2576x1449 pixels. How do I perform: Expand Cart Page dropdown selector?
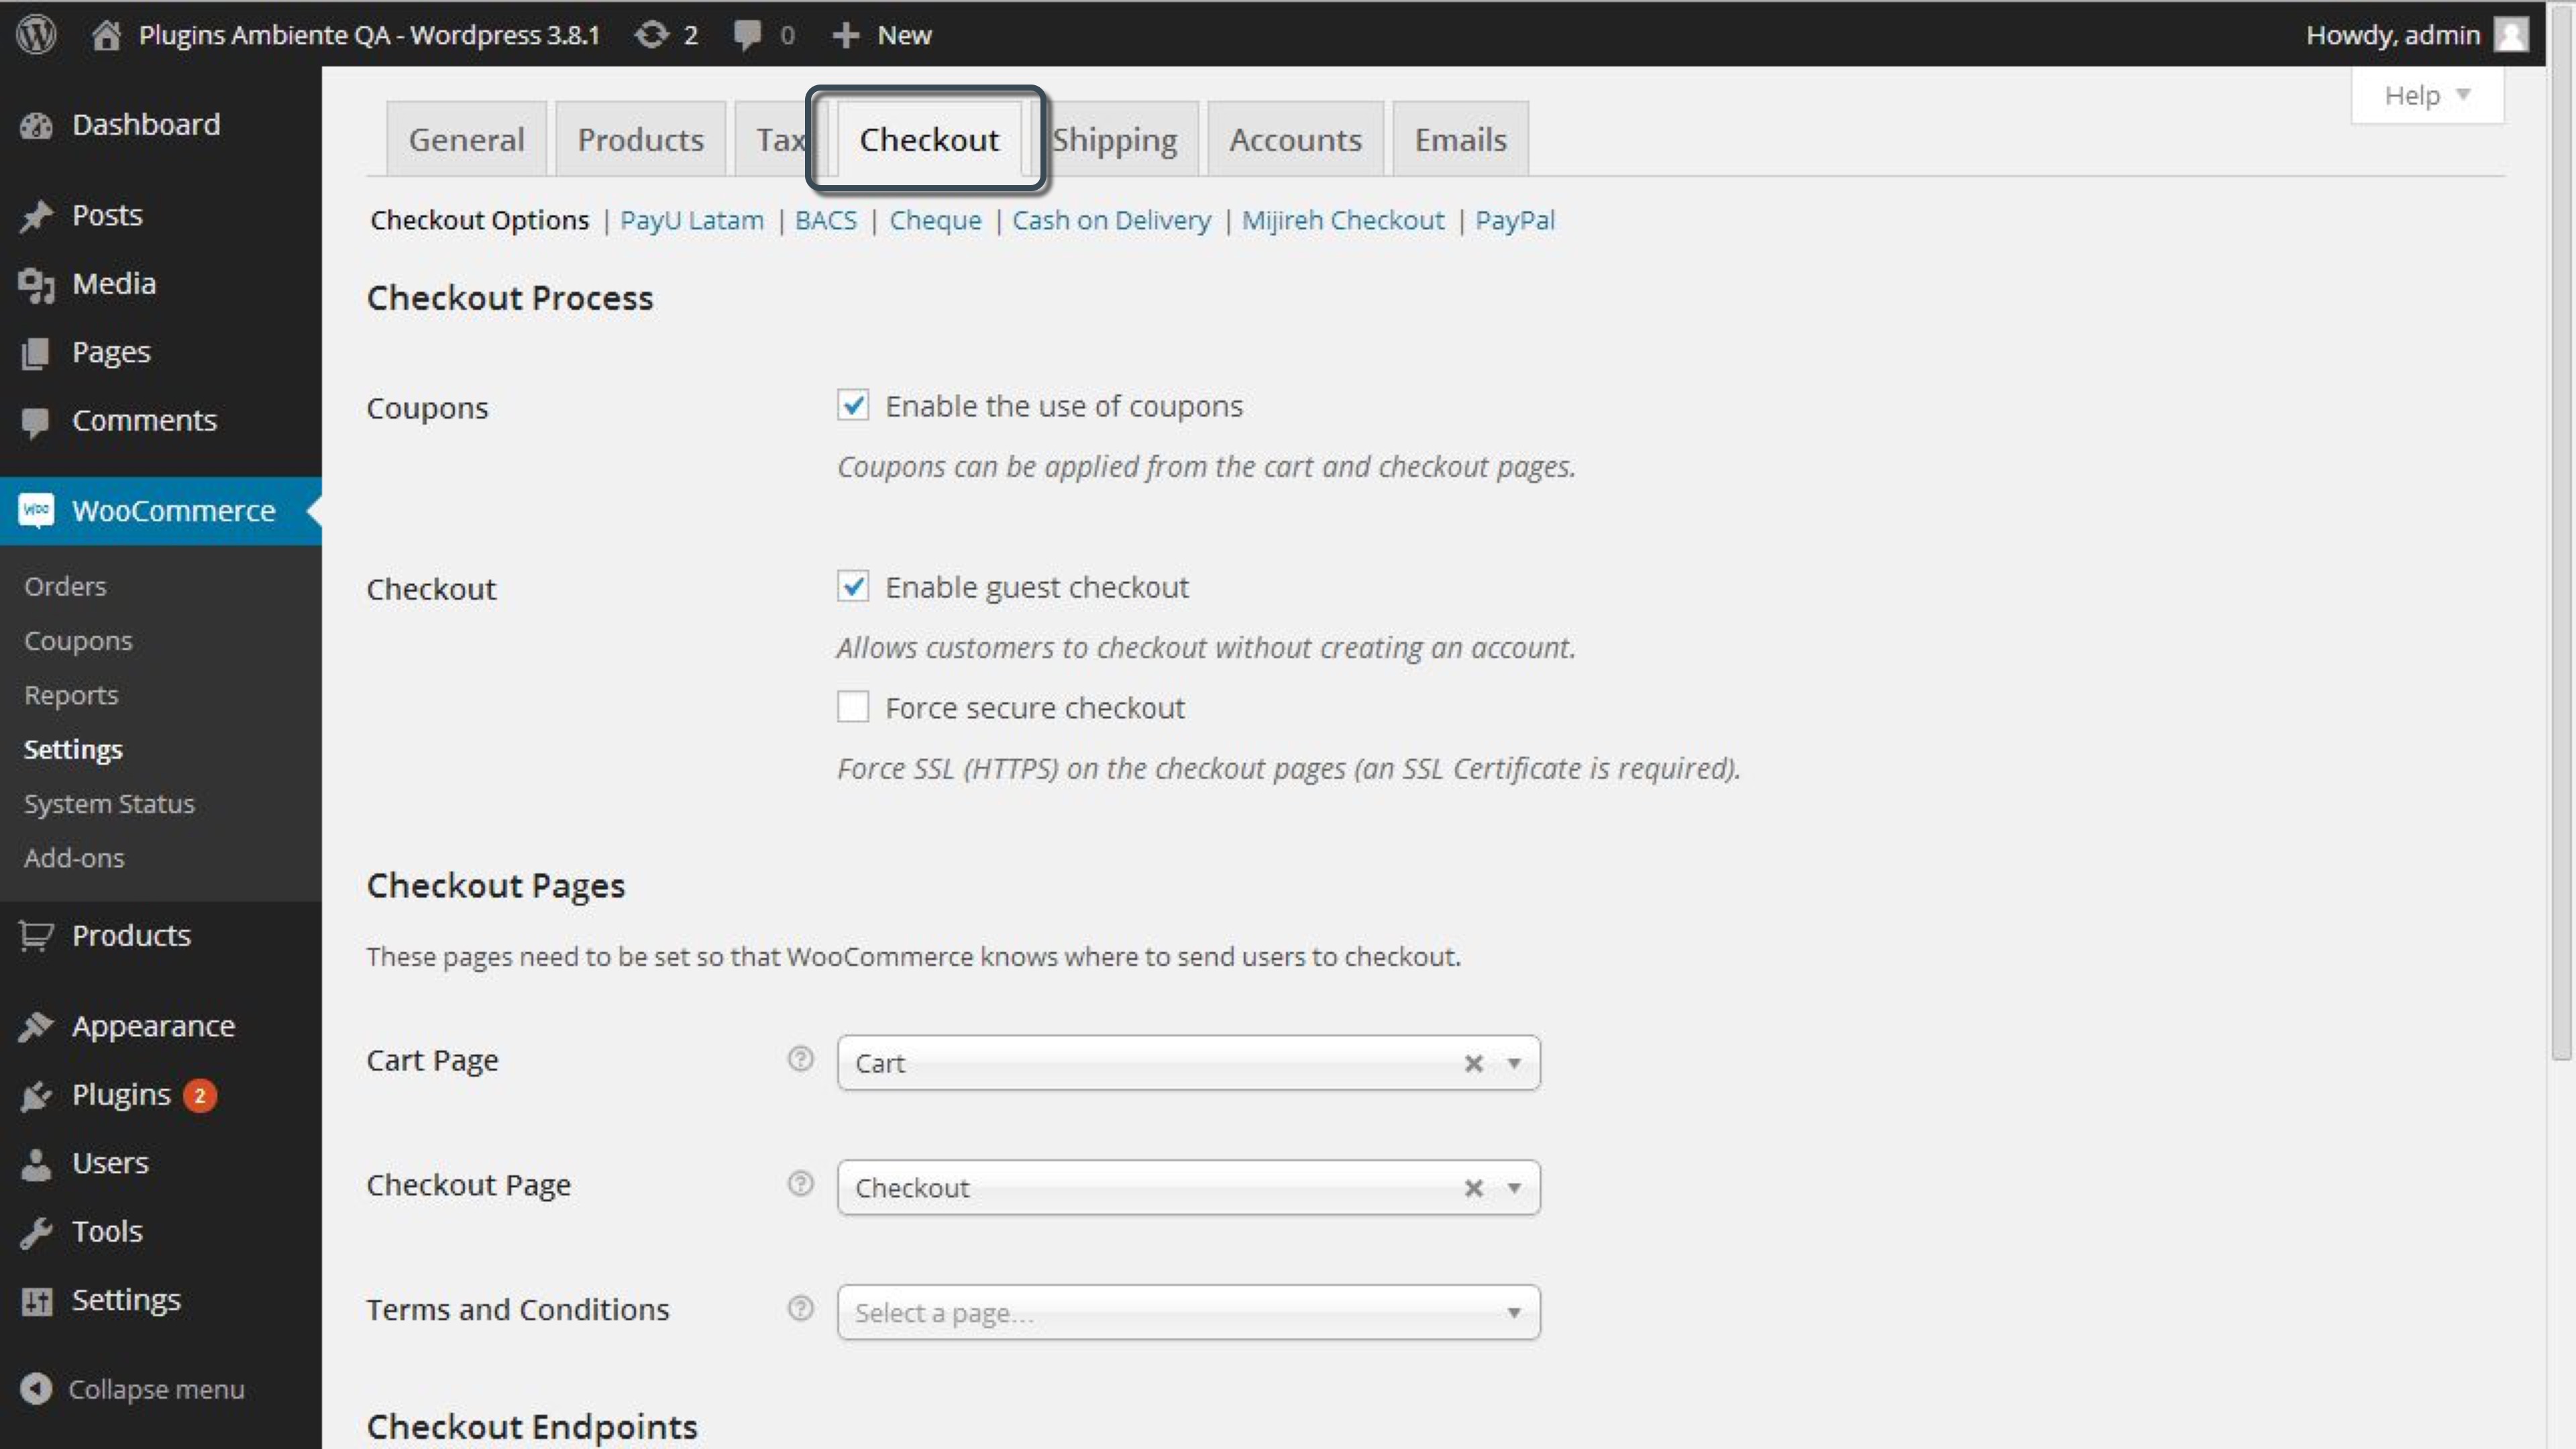pyautogui.click(x=1513, y=1061)
